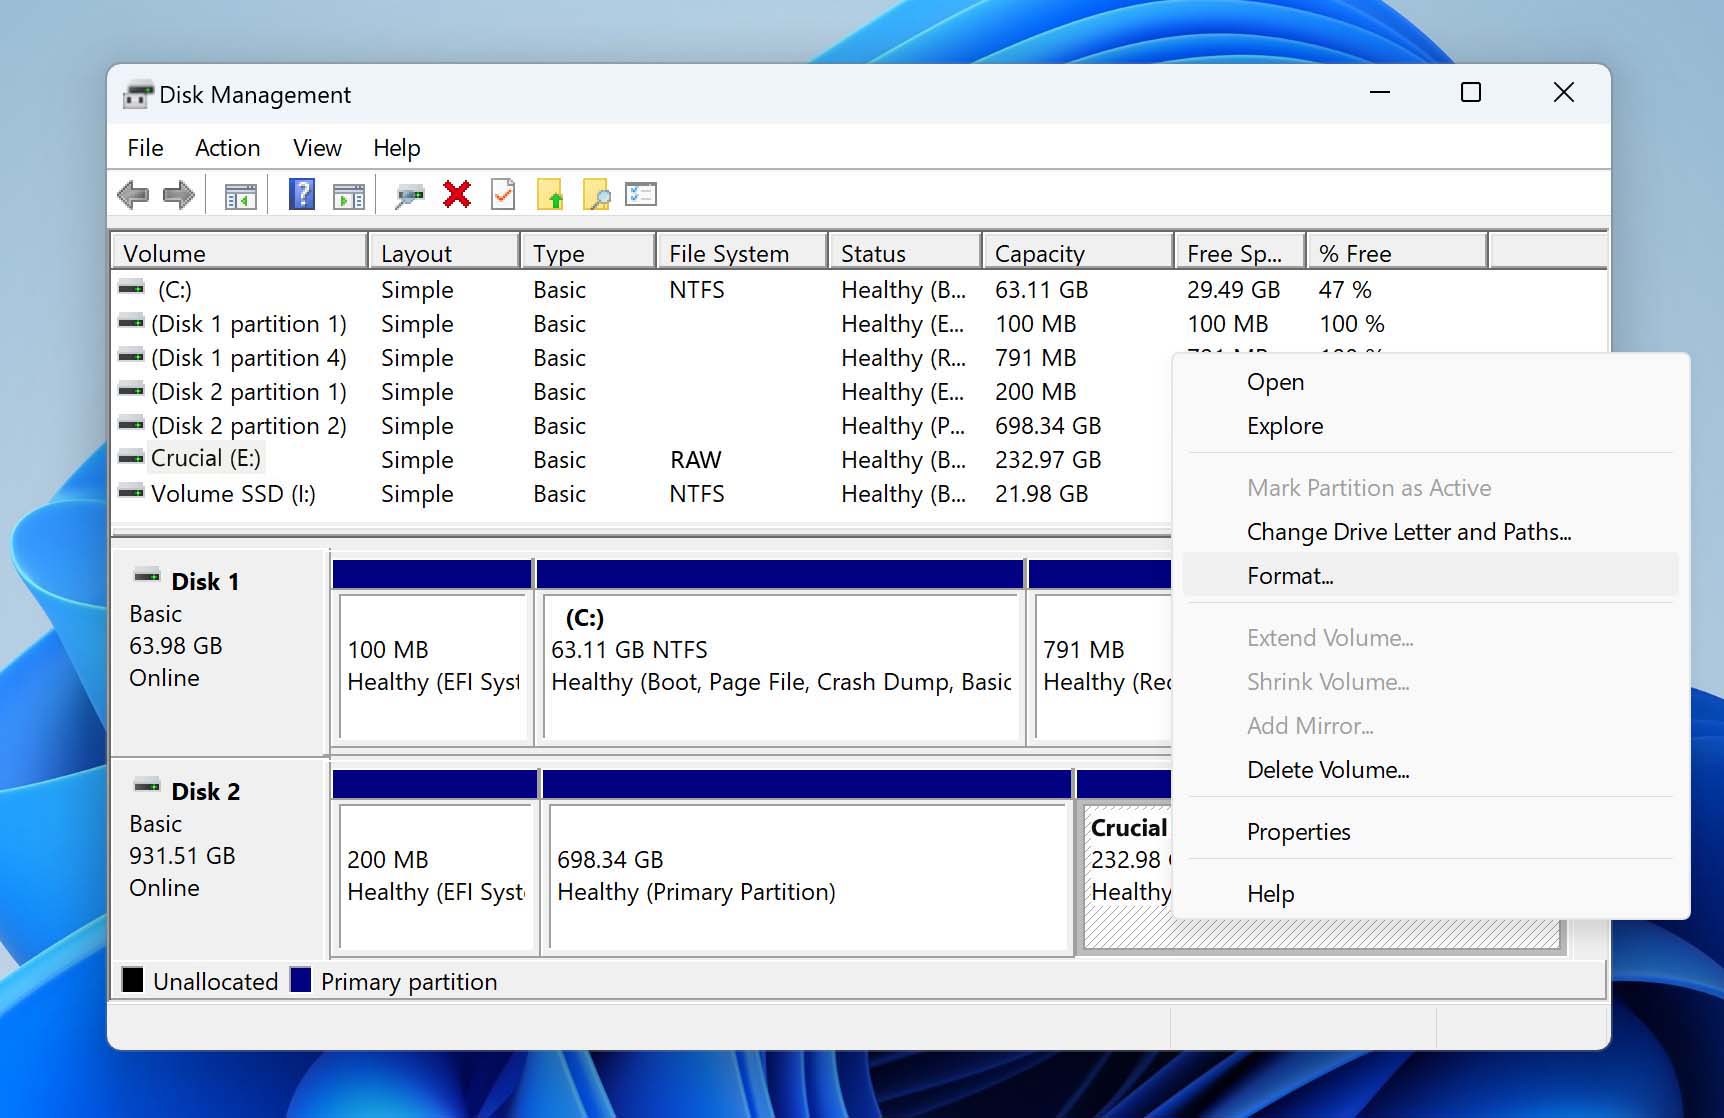Screen dimensions: 1724x1118
Task: Select the 791 MB recovery partition block
Action: point(1100,652)
